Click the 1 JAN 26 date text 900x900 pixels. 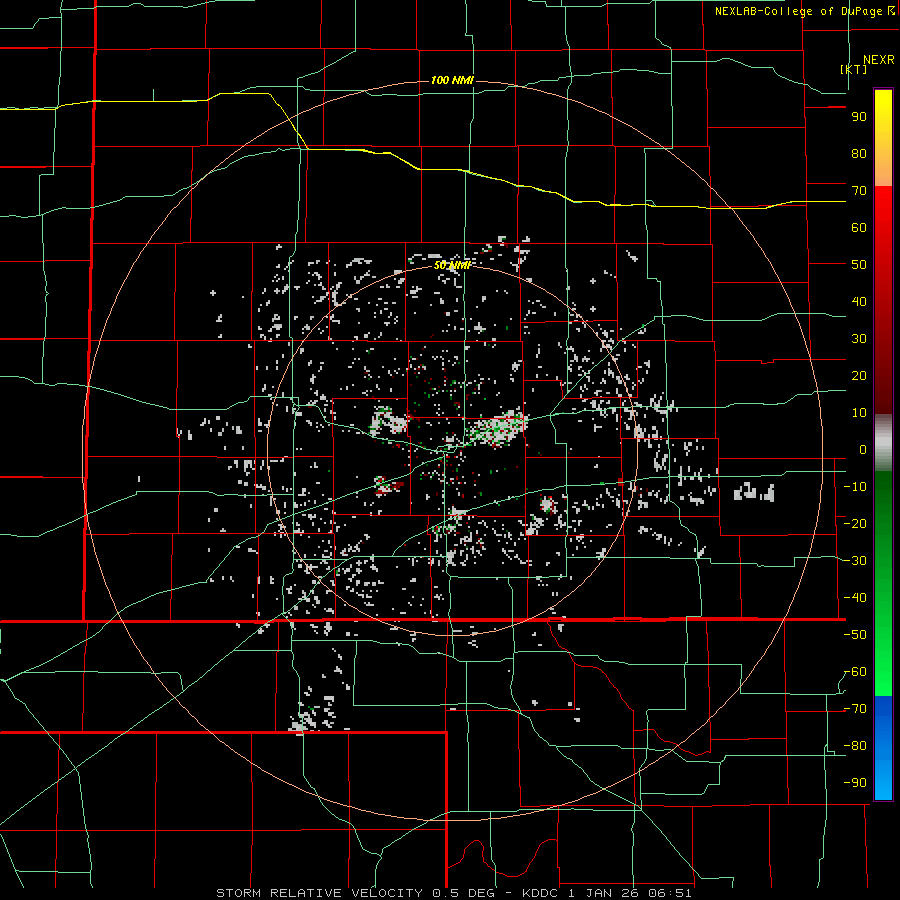tap(604, 893)
